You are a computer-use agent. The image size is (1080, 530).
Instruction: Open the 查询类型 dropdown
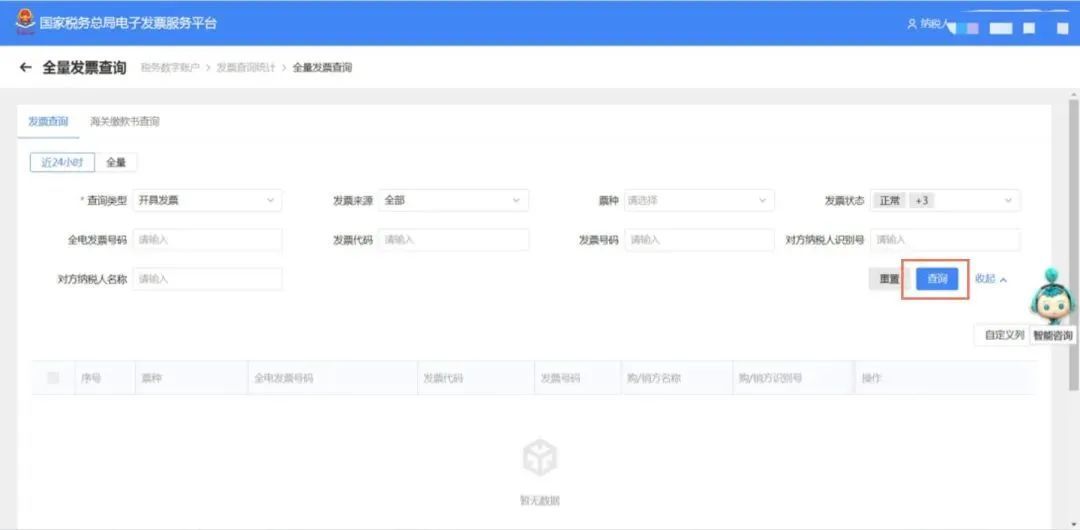point(207,200)
